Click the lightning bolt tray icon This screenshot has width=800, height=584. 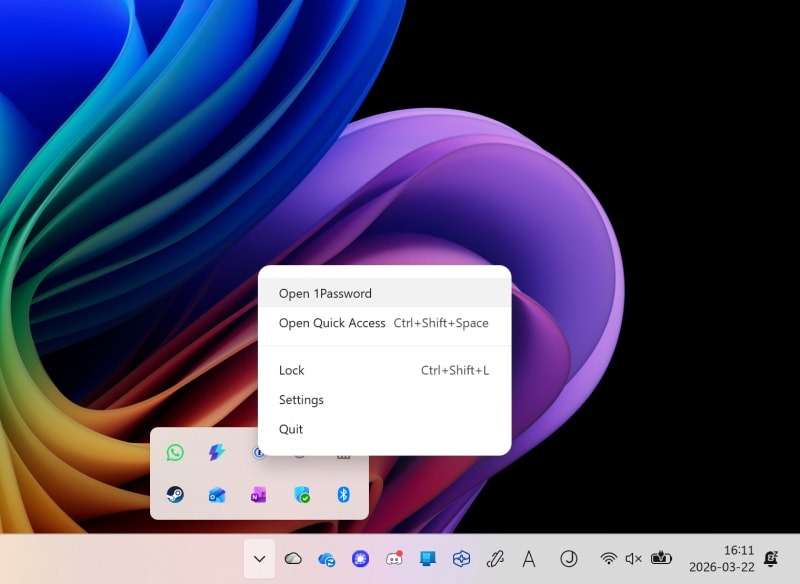tap(217, 453)
